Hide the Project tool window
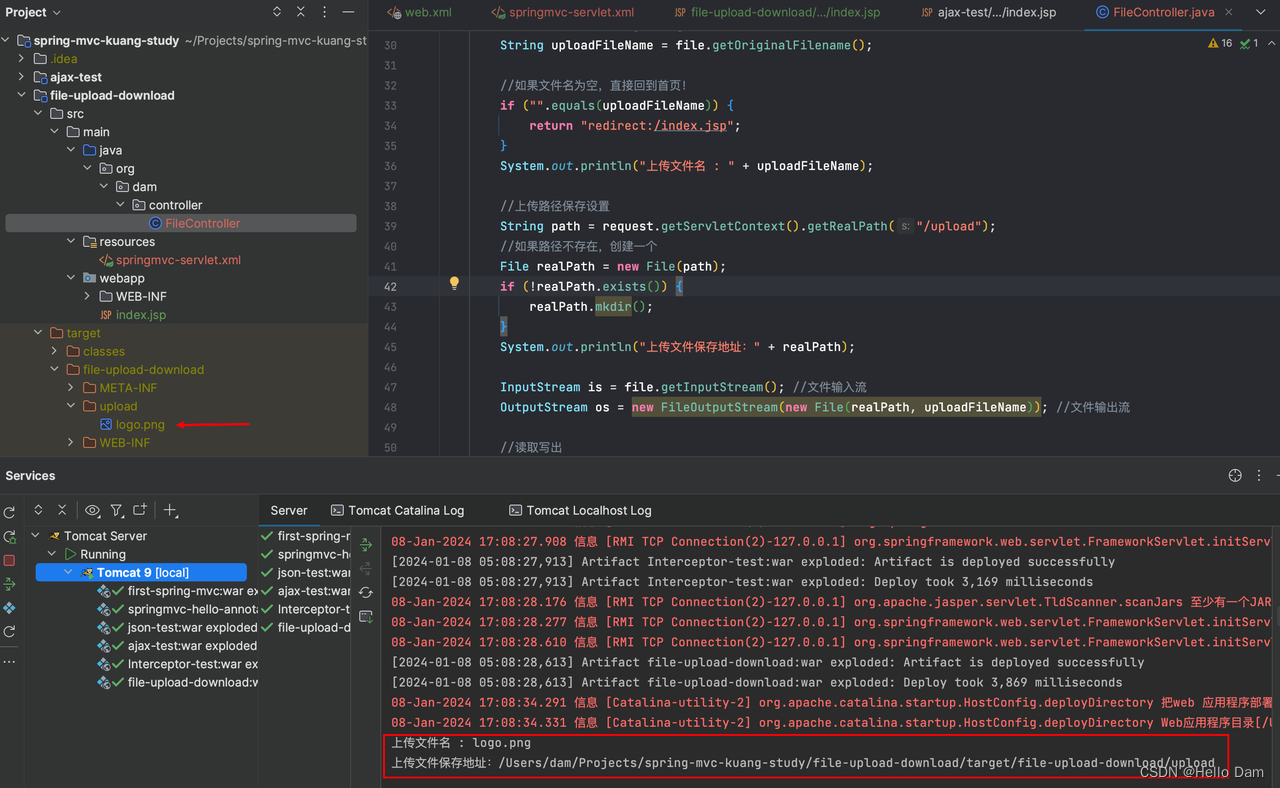1280x788 pixels. (348, 12)
